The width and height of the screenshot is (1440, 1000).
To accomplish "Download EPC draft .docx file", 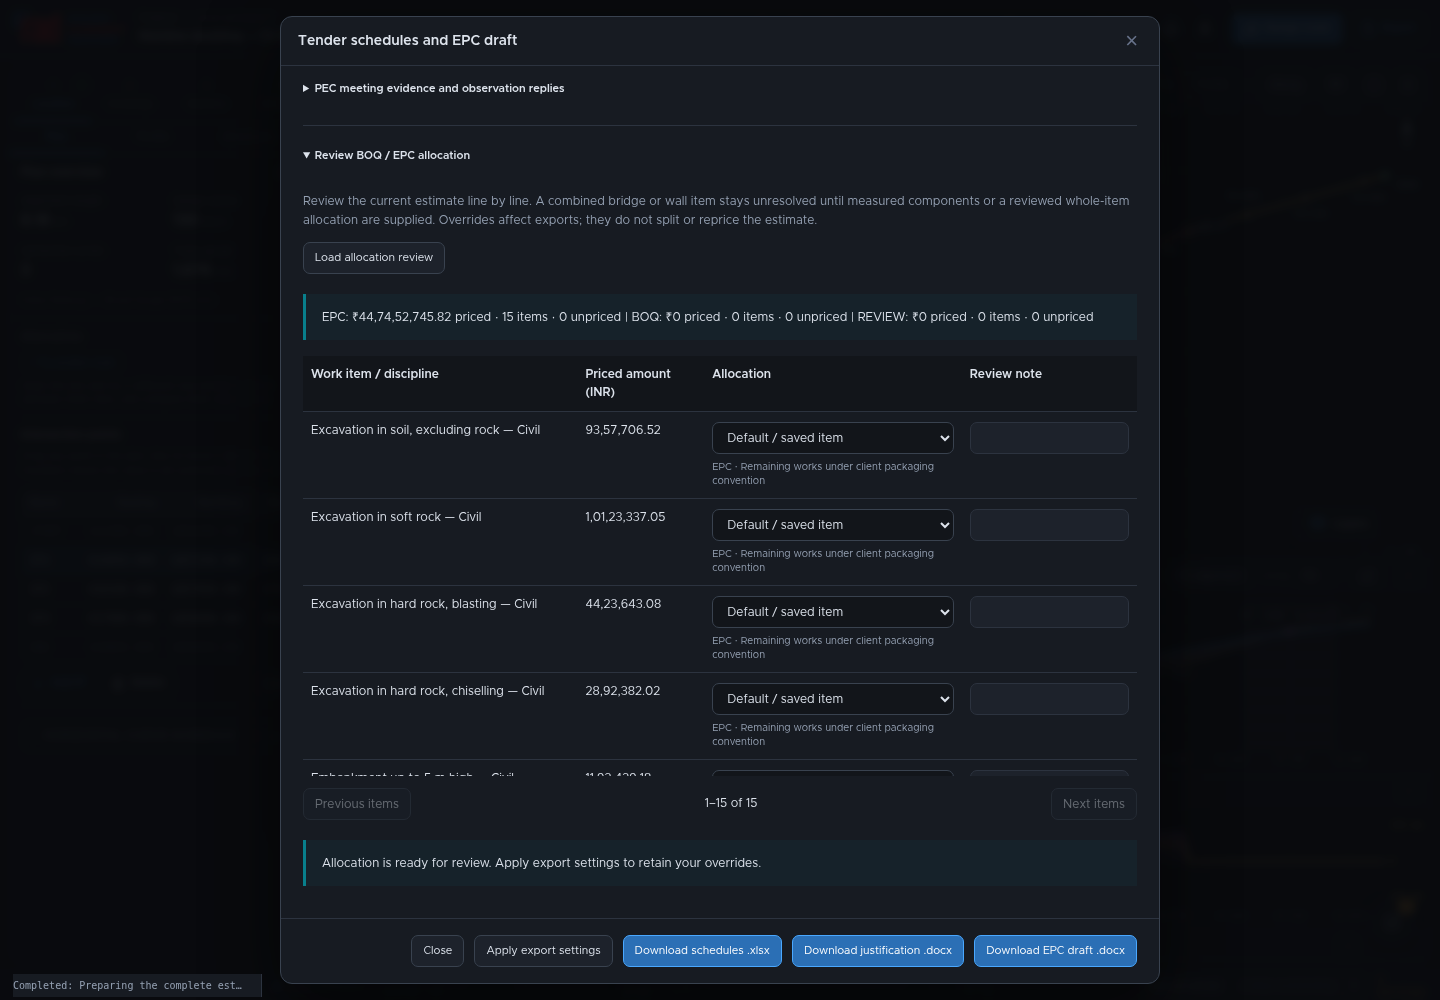I will (x=1055, y=951).
